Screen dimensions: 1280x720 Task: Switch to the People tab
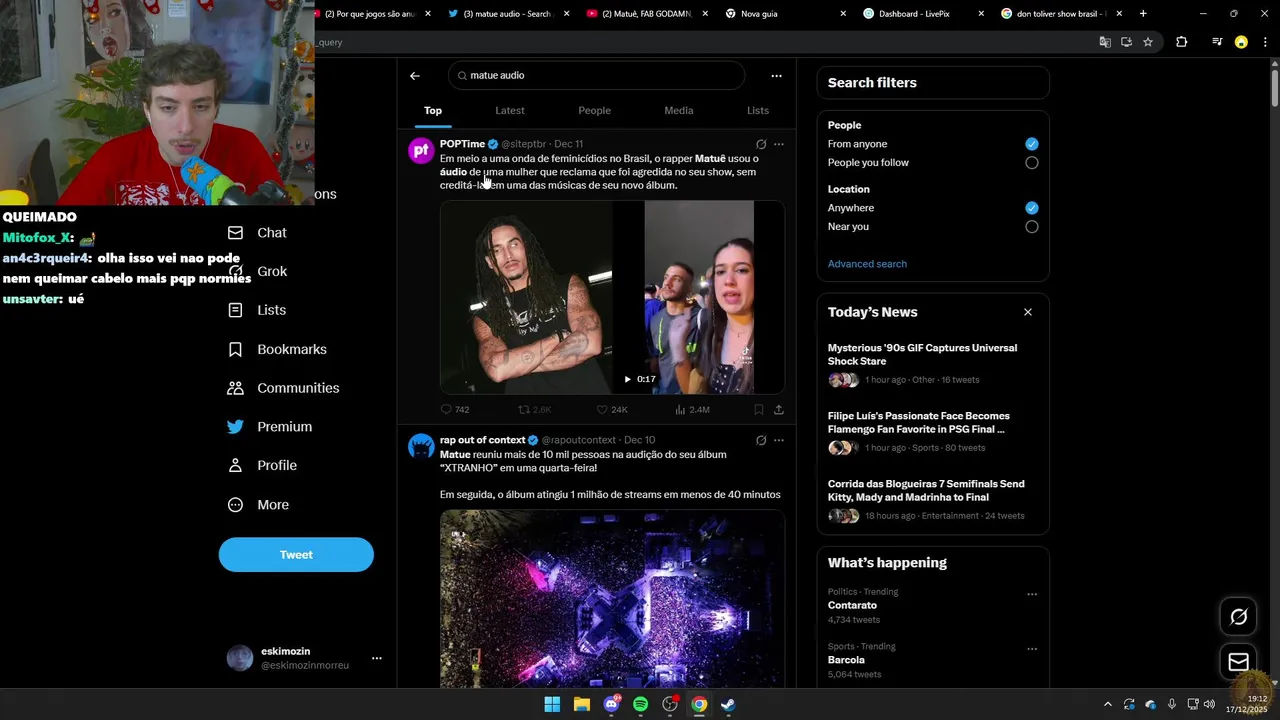pyautogui.click(x=594, y=111)
